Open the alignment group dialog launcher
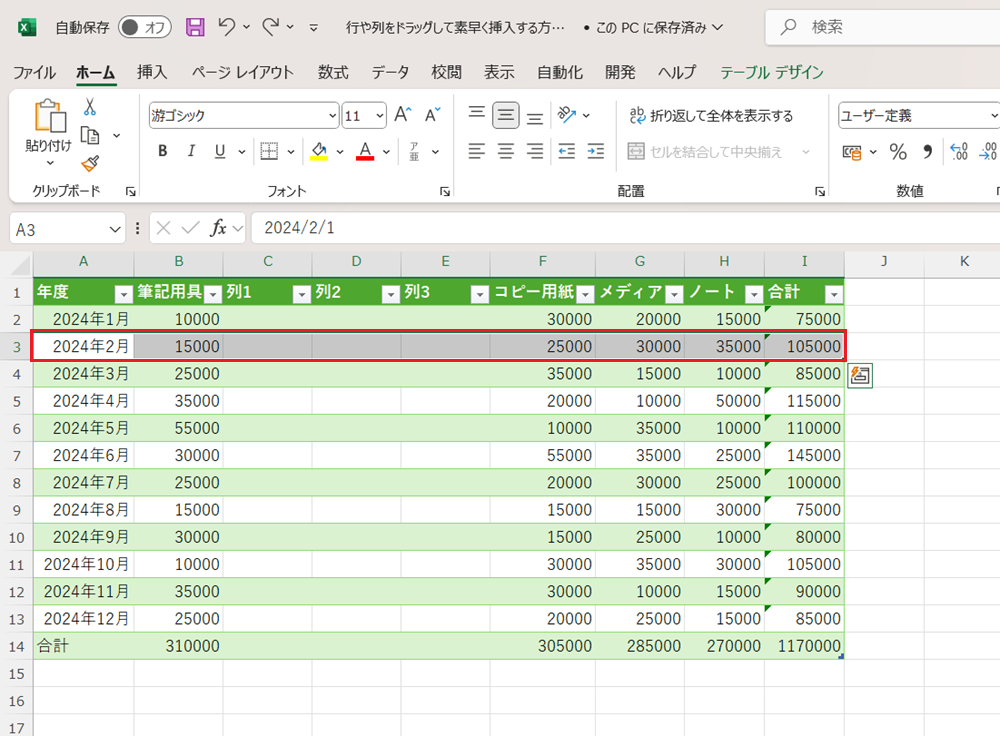Image resolution: width=1000 pixels, height=736 pixels. pyautogui.click(x=820, y=191)
